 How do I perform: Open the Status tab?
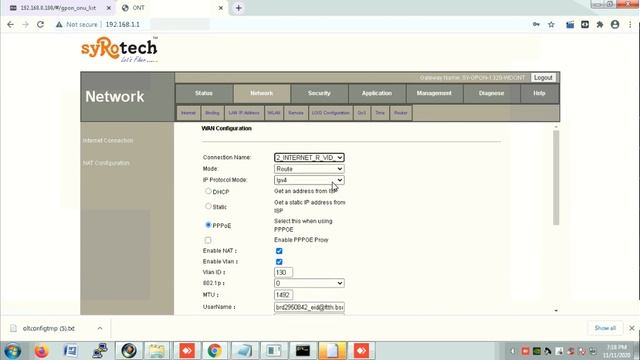click(x=204, y=93)
